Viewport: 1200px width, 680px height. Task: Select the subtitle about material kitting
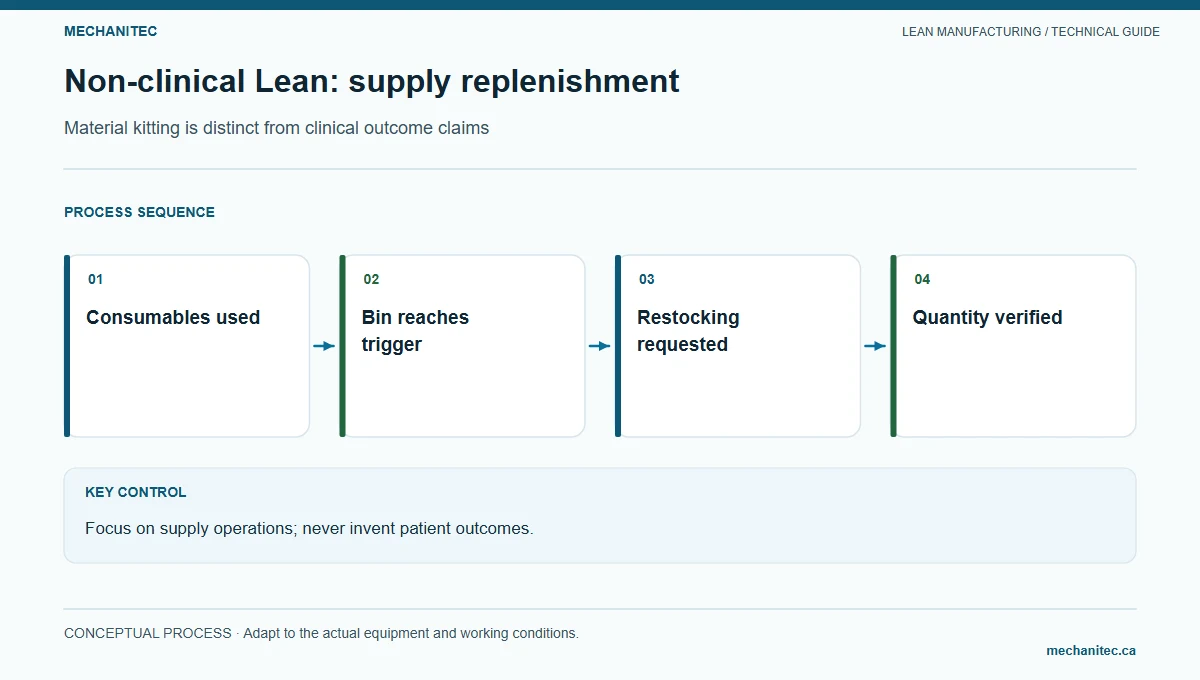coord(277,128)
